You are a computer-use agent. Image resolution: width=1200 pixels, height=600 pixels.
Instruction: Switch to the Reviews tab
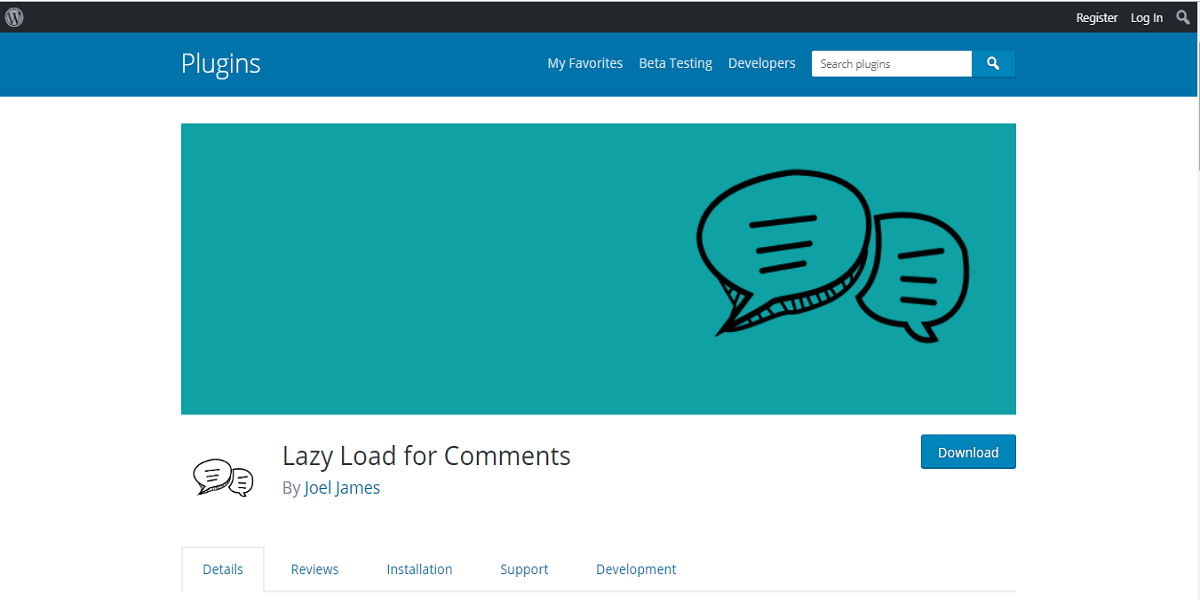(315, 569)
